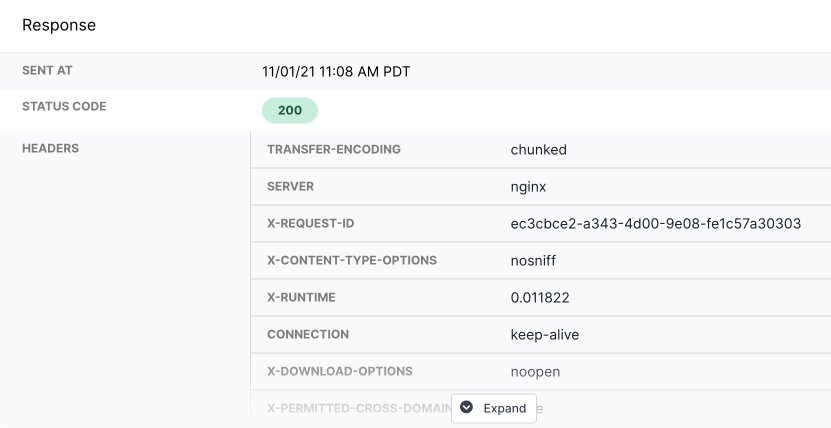Click the Expand button

click(493, 408)
